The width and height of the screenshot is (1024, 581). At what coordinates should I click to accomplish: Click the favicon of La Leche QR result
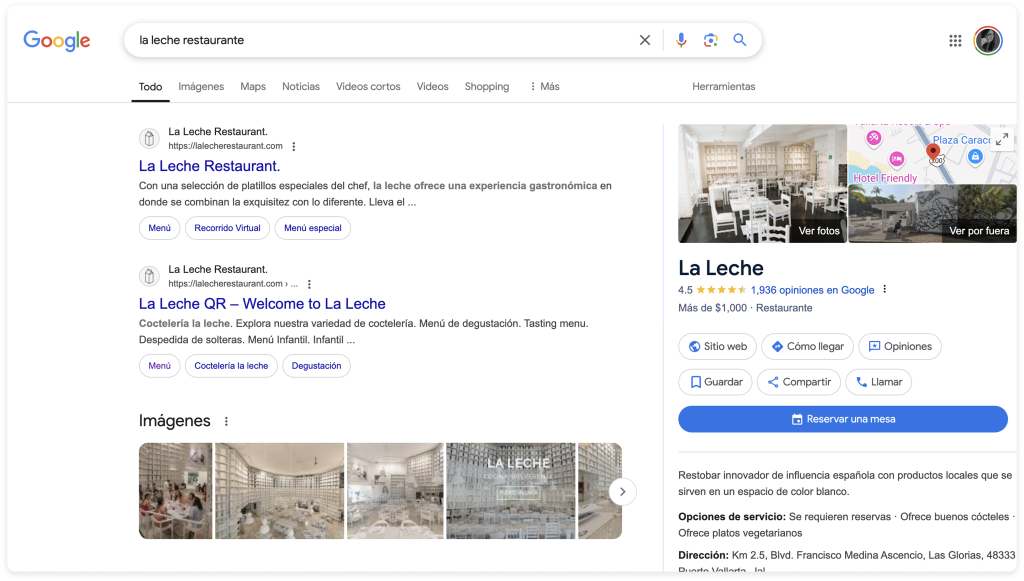pyautogui.click(x=150, y=276)
